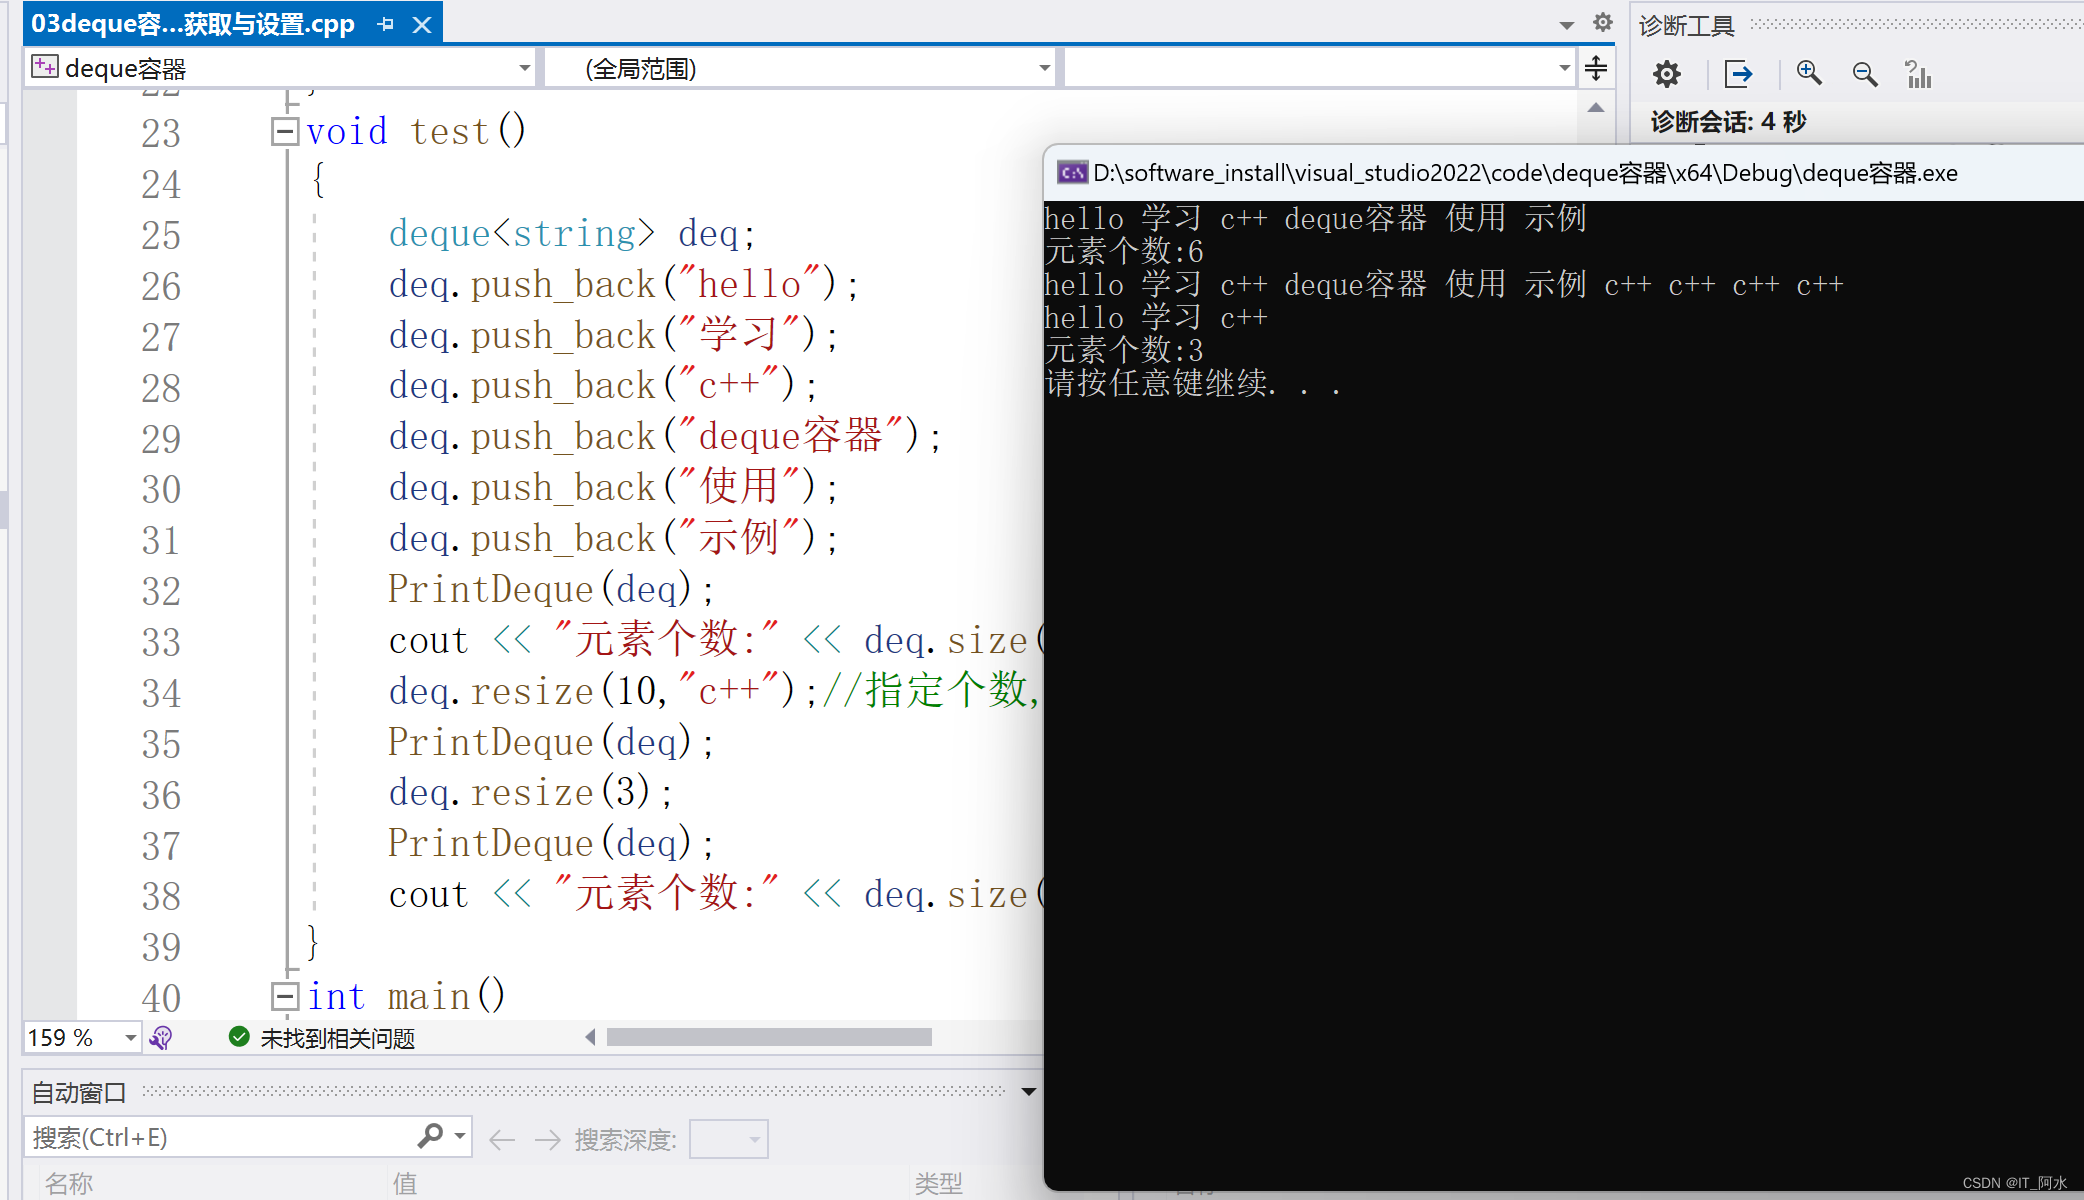Click line 25 deque<string> deq; code
The image size is (2084, 1200).
(572, 234)
